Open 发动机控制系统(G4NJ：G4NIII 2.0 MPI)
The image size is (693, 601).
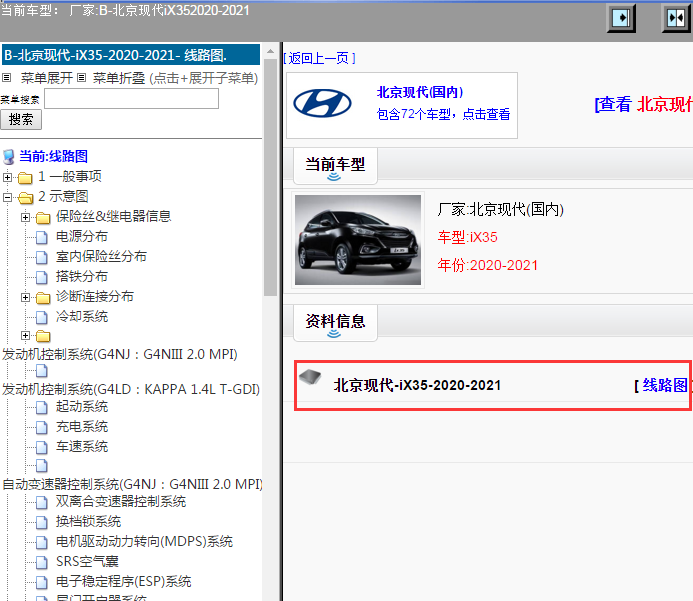tap(120, 354)
